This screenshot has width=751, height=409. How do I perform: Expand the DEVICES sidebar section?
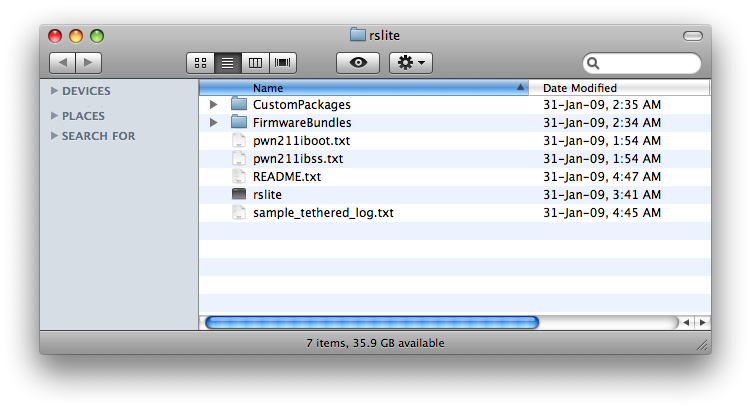coord(55,91)
